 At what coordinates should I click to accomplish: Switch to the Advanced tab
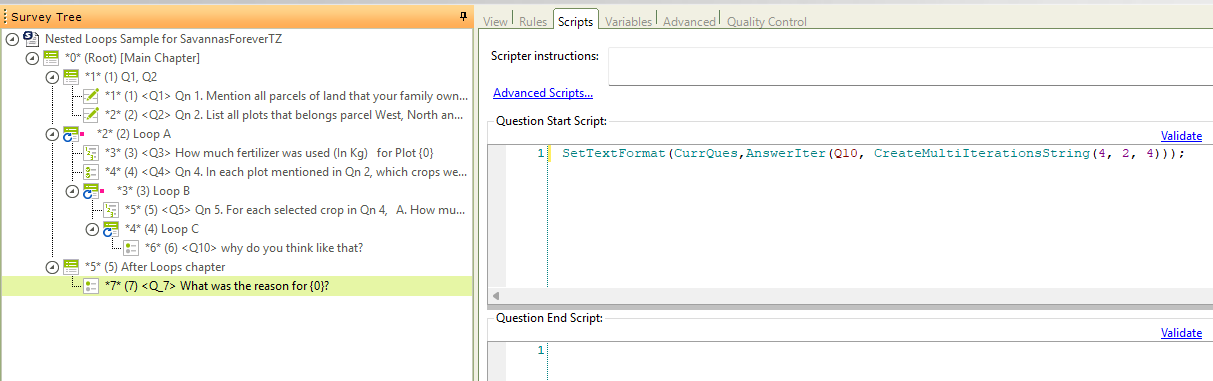(x=689, y=21)
